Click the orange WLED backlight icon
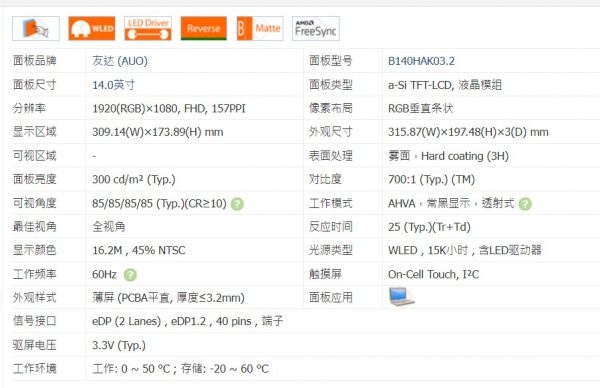The width and height of the screenshot is (600, 388). (x=92, y=28)
